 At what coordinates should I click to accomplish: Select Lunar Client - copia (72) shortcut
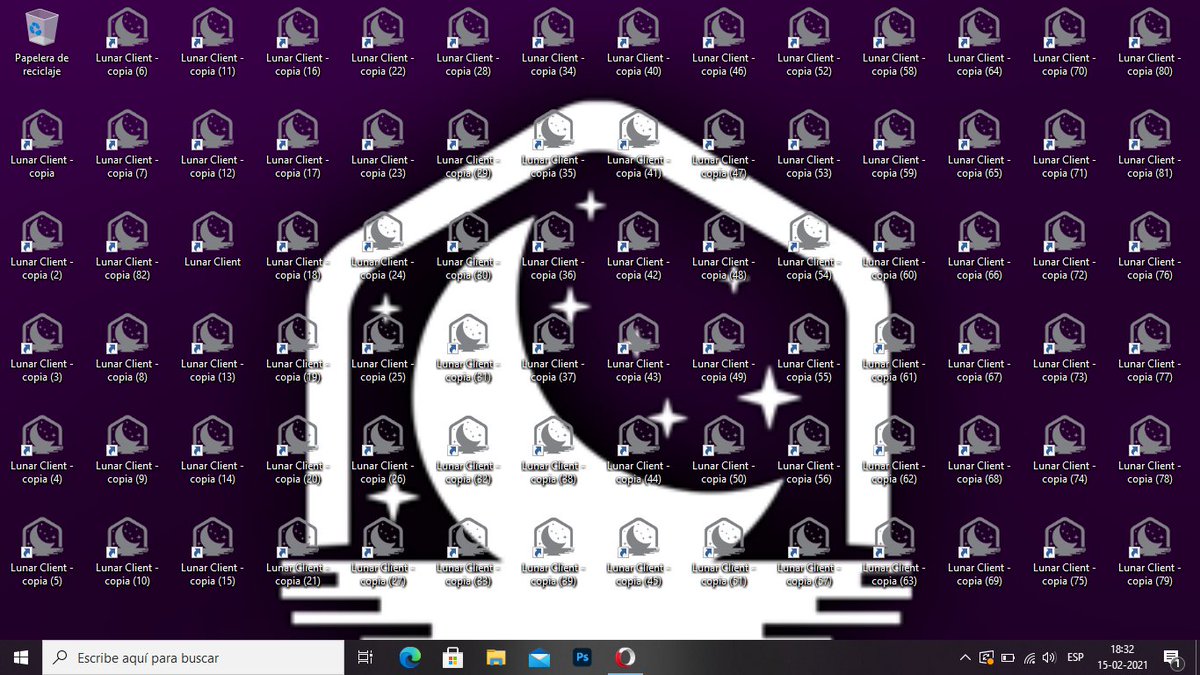pyautogui.click(x=1064, y=248)
